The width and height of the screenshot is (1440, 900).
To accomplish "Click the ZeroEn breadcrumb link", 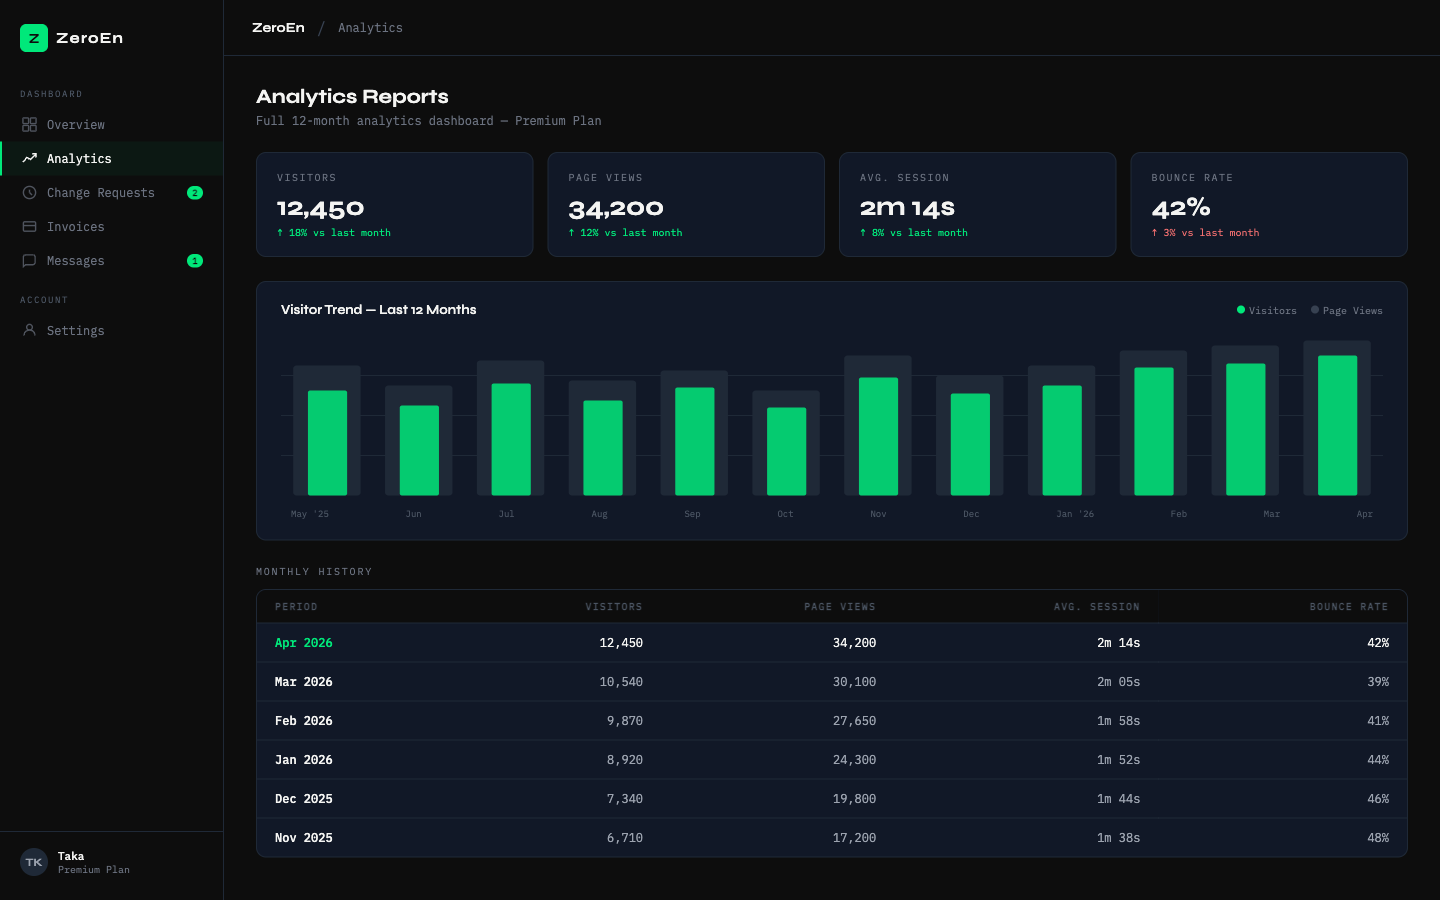I will (x=278, y=27).
